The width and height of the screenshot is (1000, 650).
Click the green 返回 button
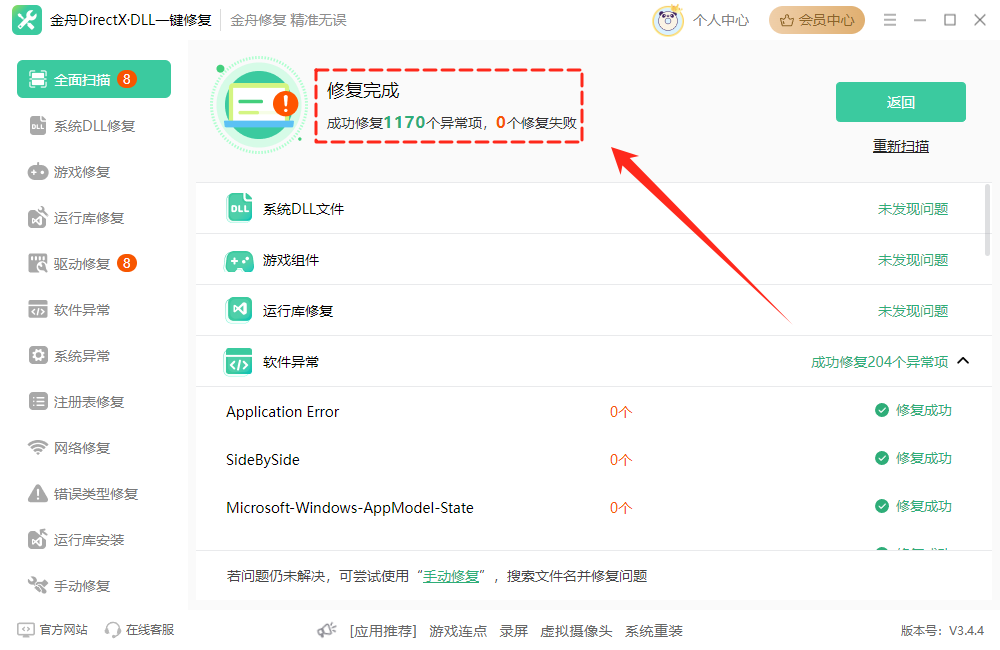pos(901,102)
